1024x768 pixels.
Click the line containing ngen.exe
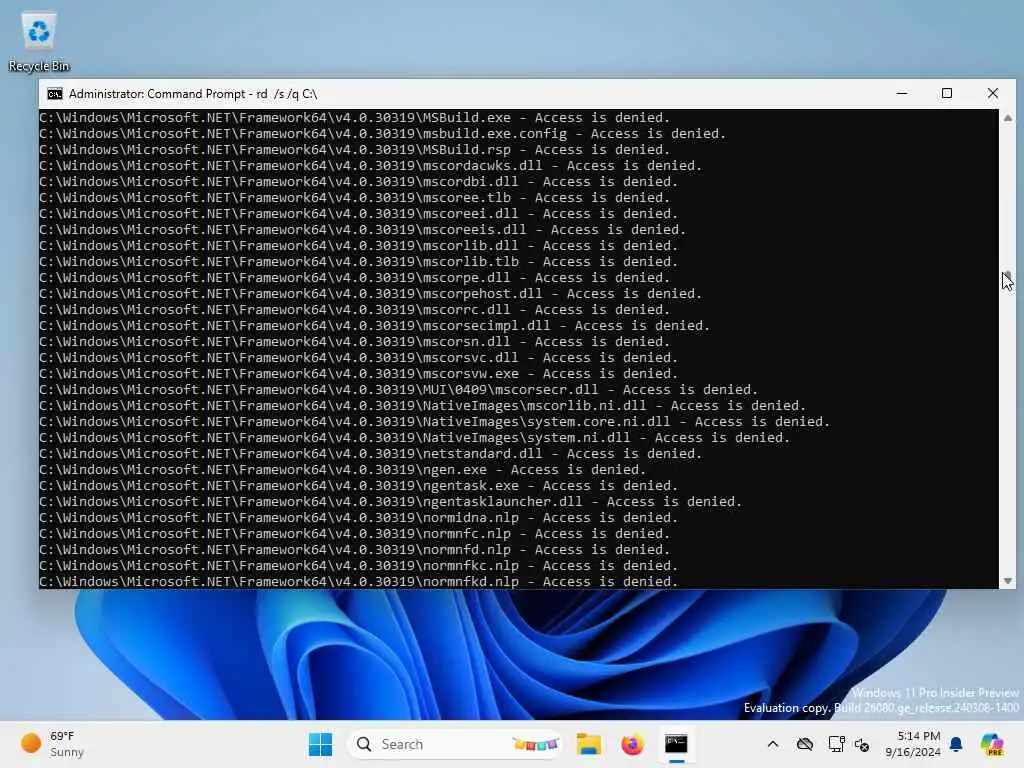click(x=343, y=470)
